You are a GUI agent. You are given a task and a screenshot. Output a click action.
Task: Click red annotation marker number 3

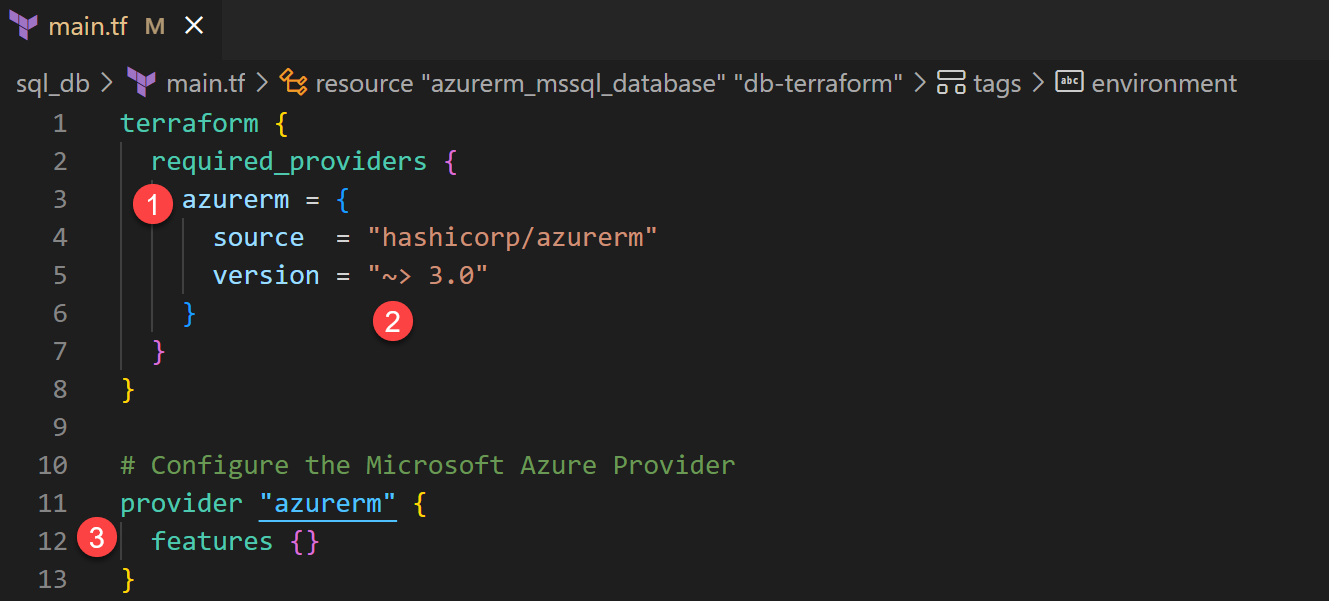click(x=96, y=539)
